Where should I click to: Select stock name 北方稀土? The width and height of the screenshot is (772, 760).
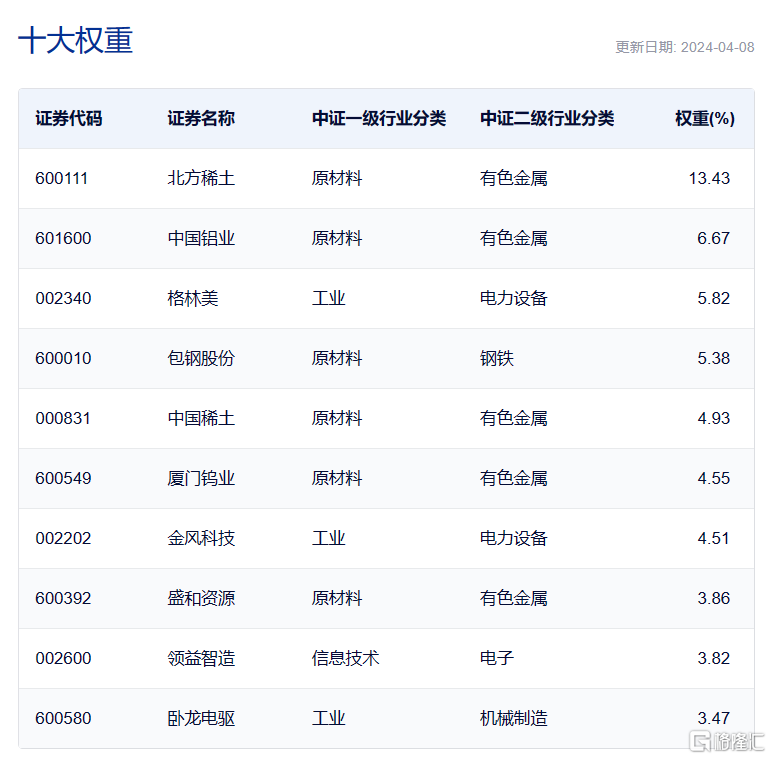(x=201, y=178)
